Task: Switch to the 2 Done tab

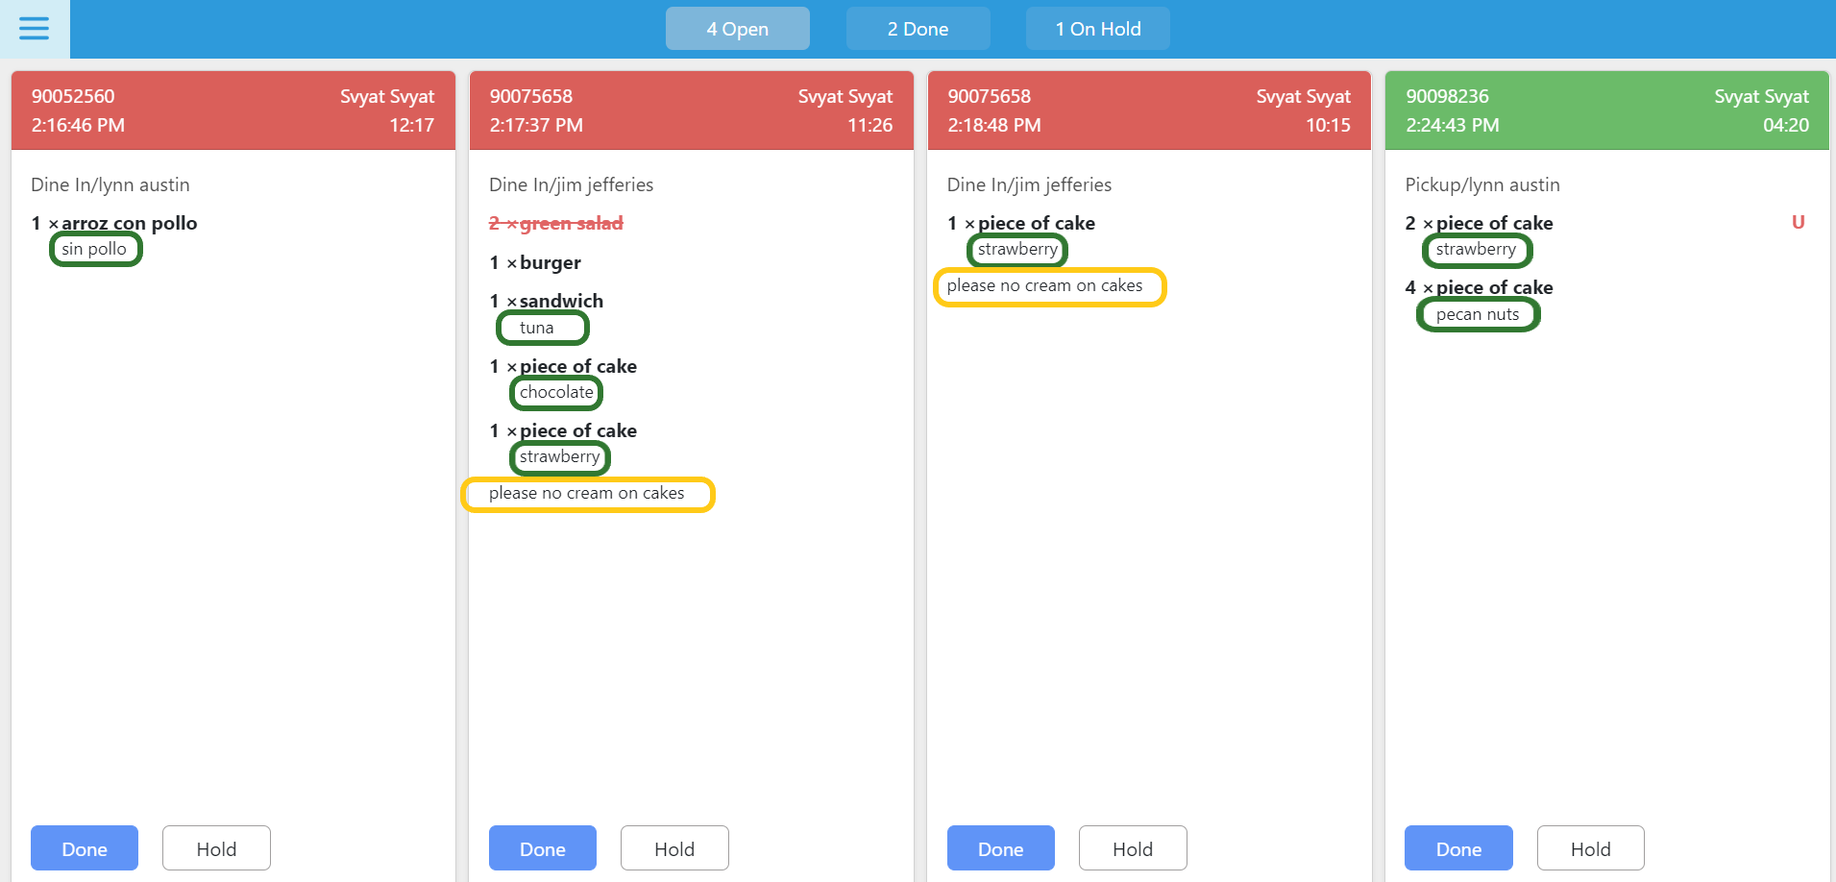Action: point(917,29)
